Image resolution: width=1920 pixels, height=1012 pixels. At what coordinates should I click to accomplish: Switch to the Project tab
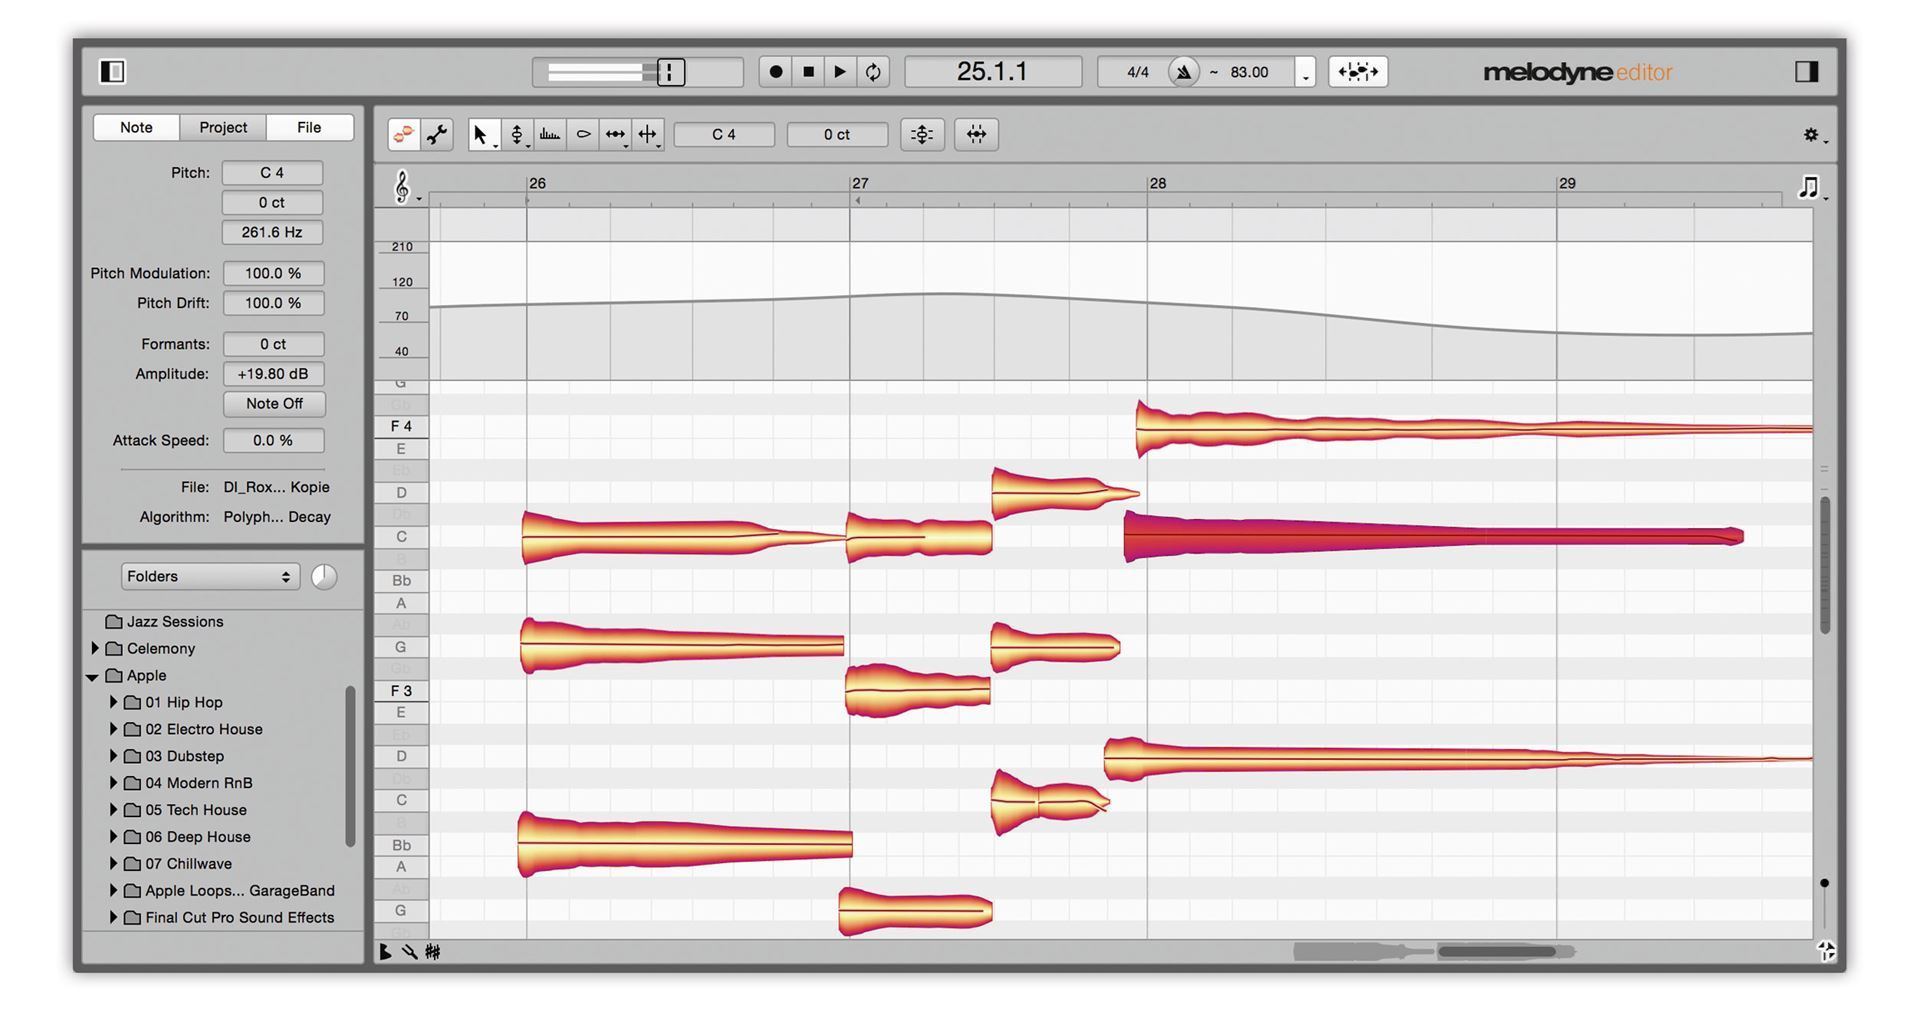(223, 127)
